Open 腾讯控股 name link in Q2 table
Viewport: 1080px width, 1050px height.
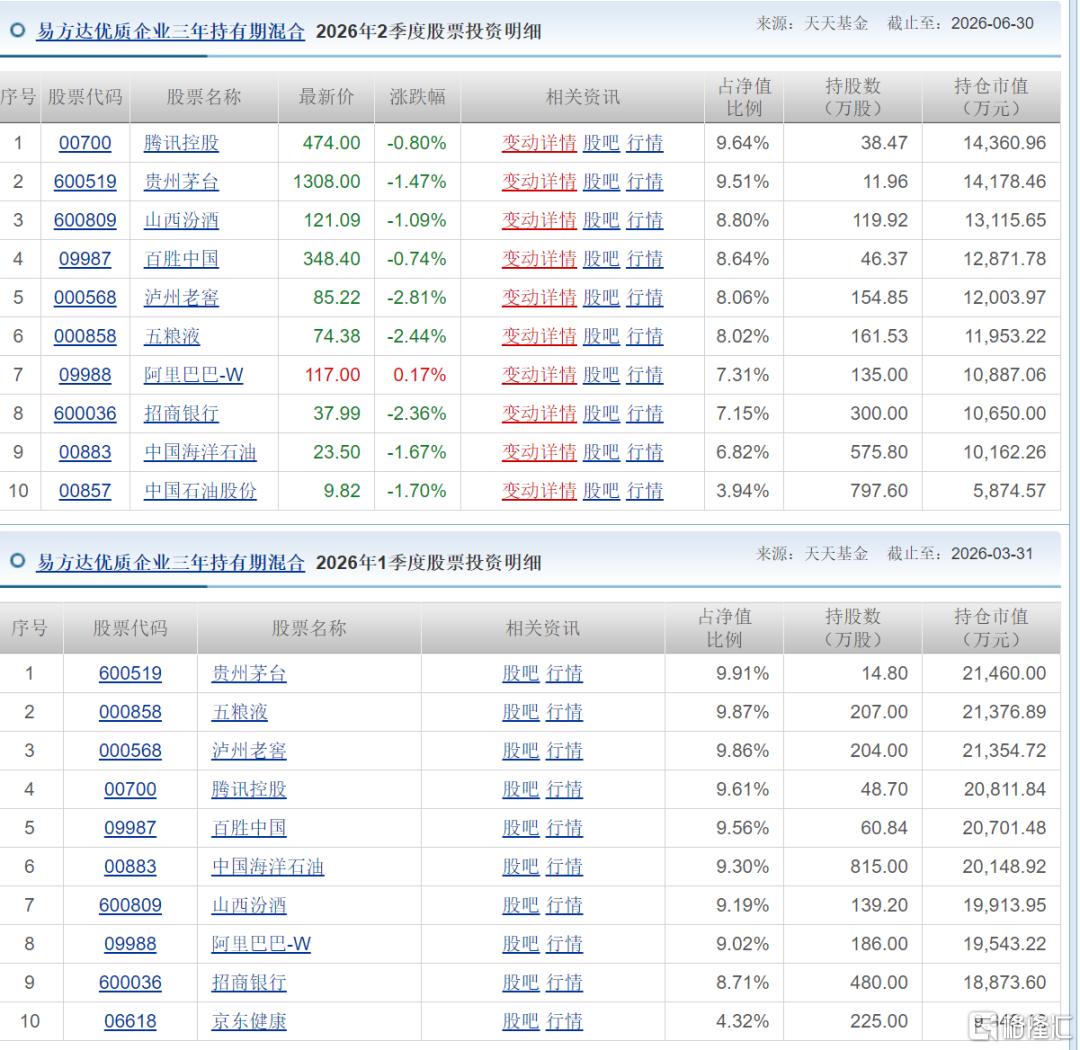pos(181,143)
